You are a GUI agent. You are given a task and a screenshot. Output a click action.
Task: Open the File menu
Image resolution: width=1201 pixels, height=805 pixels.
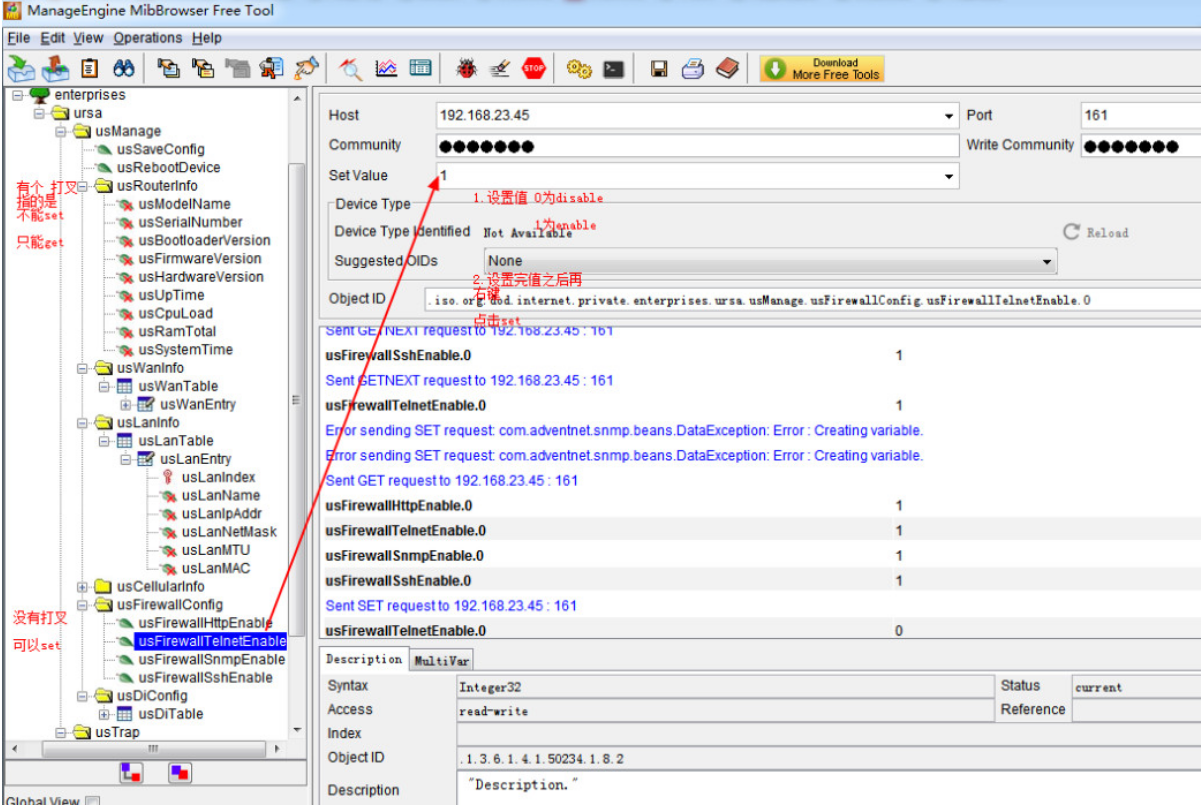point(19,38)
